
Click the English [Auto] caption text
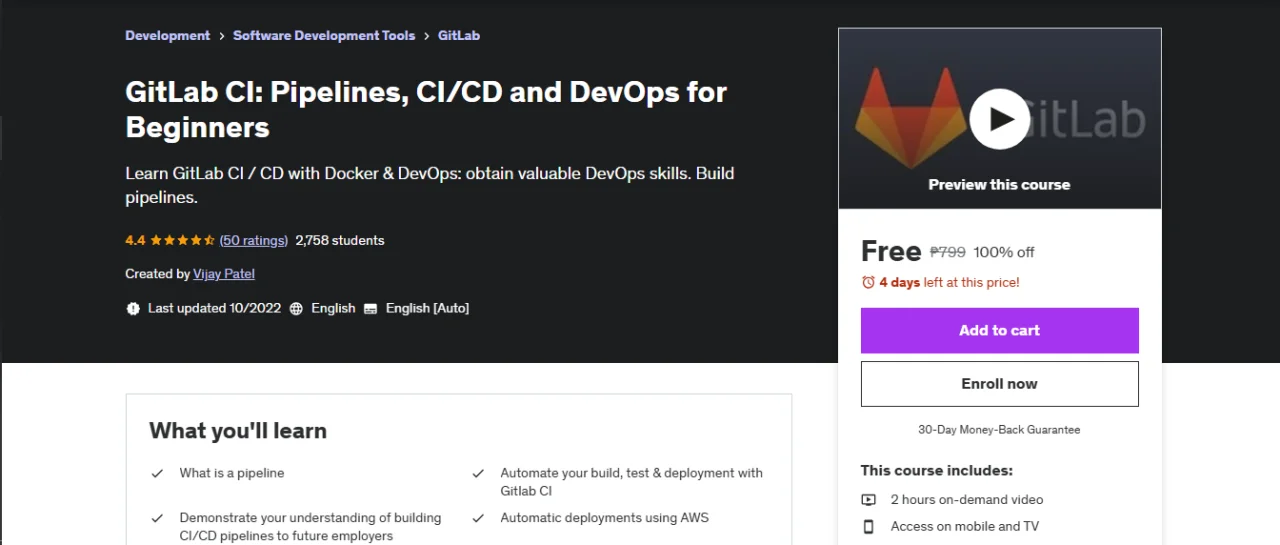point(427,308)
